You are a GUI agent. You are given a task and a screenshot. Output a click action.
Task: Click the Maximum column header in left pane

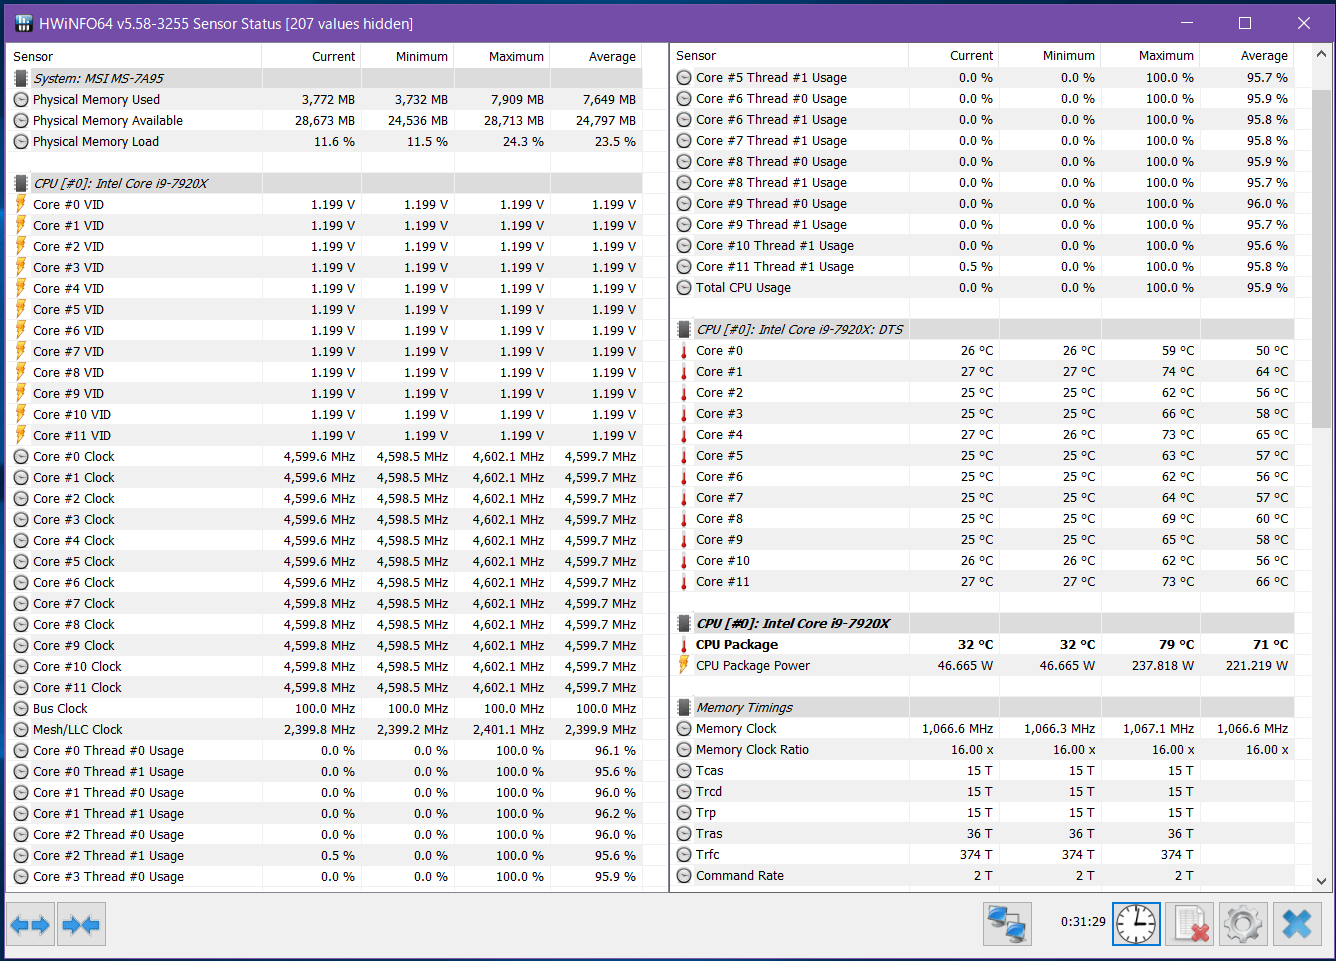click(x=516, y=57)
